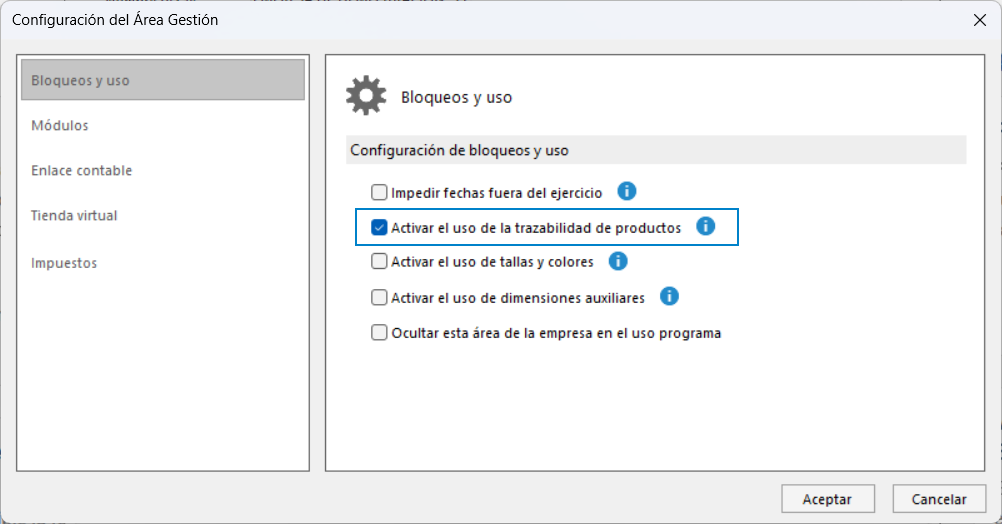Click the dialog title Configuración del Área Gestión
1003x524 pixels.
coord(115,20)
